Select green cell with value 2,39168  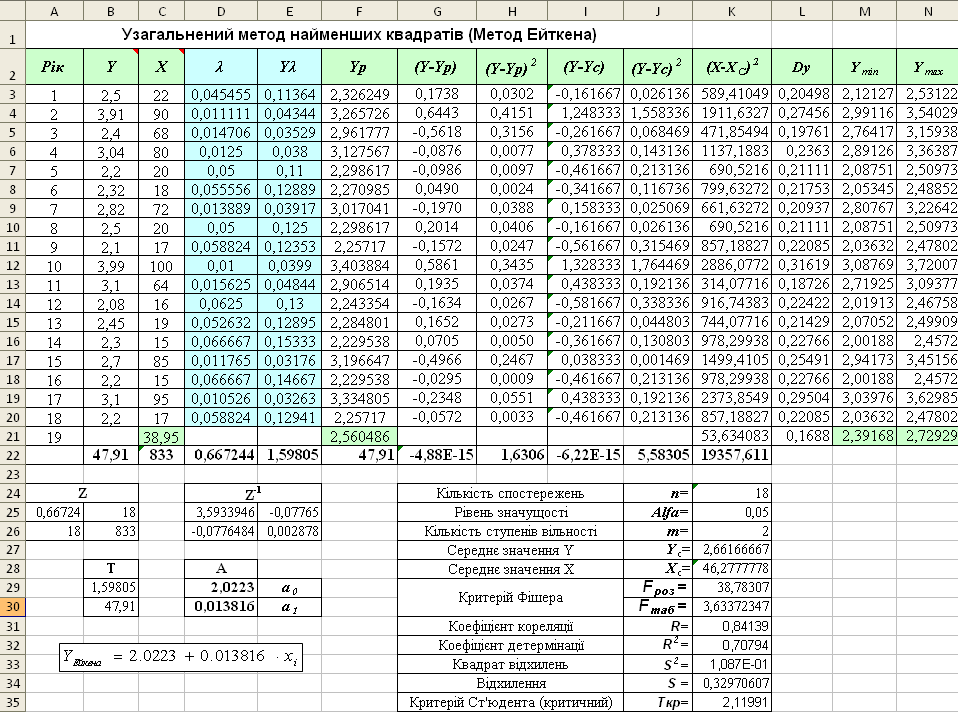tap(865, 436)
